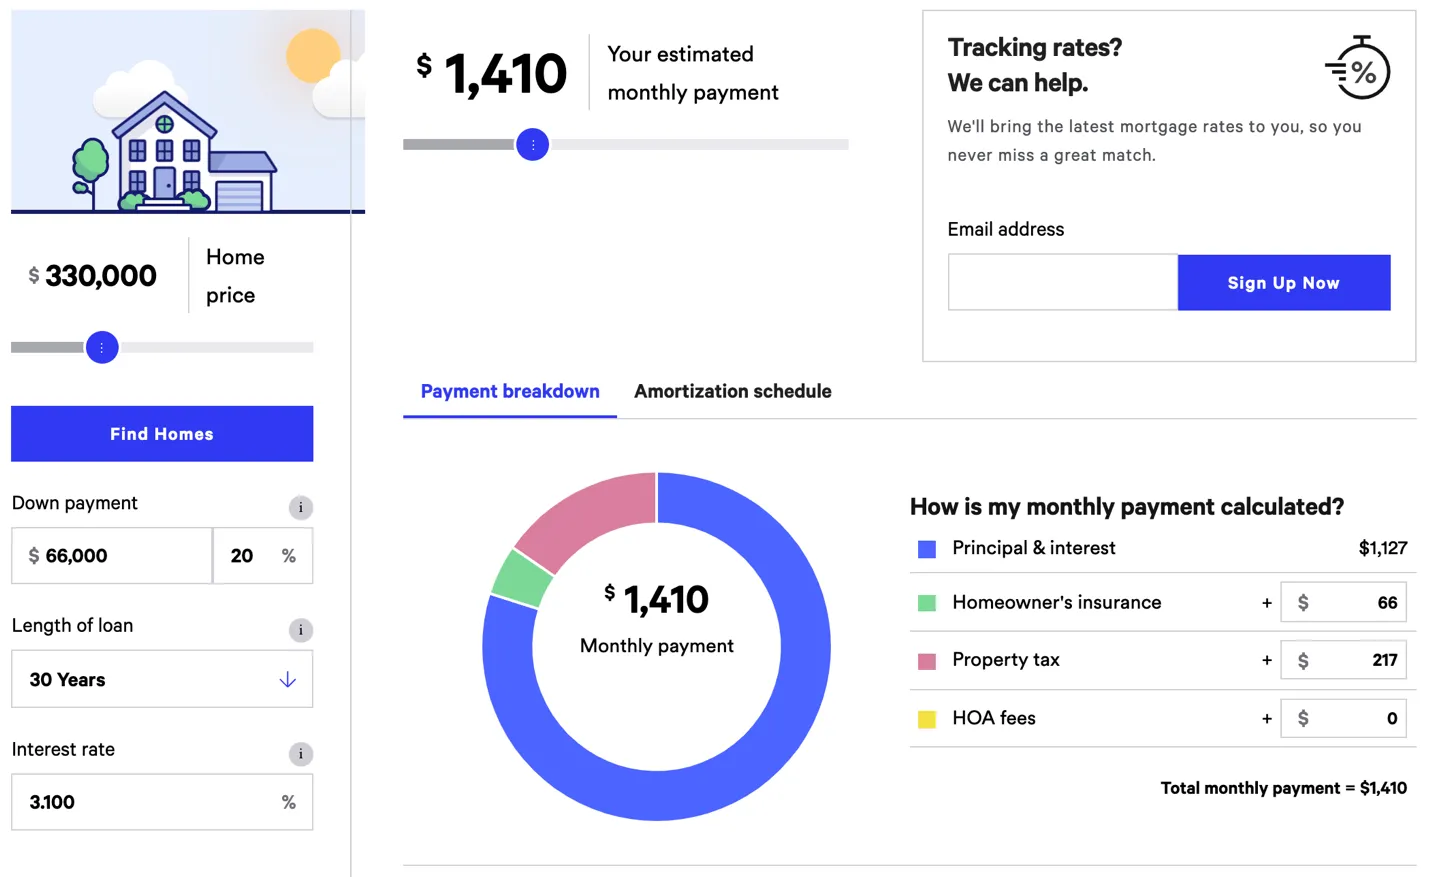
Task: Click the Down payment info icon
Action: click(x=300, y=507)
